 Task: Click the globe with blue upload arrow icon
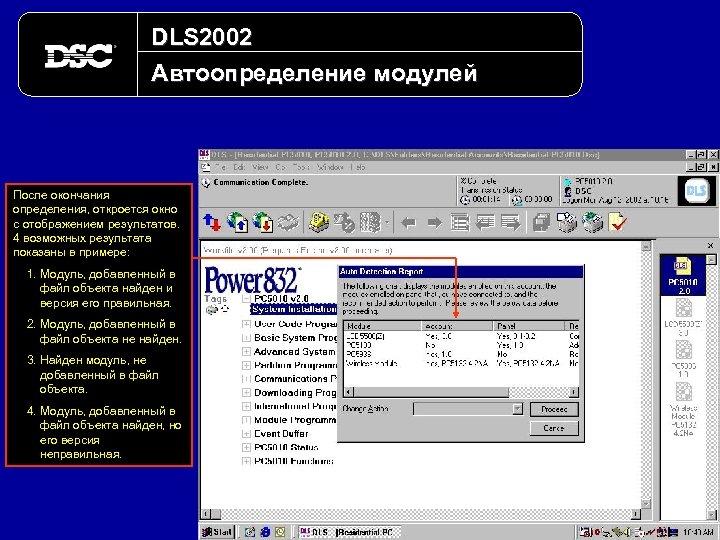[237, 223]
